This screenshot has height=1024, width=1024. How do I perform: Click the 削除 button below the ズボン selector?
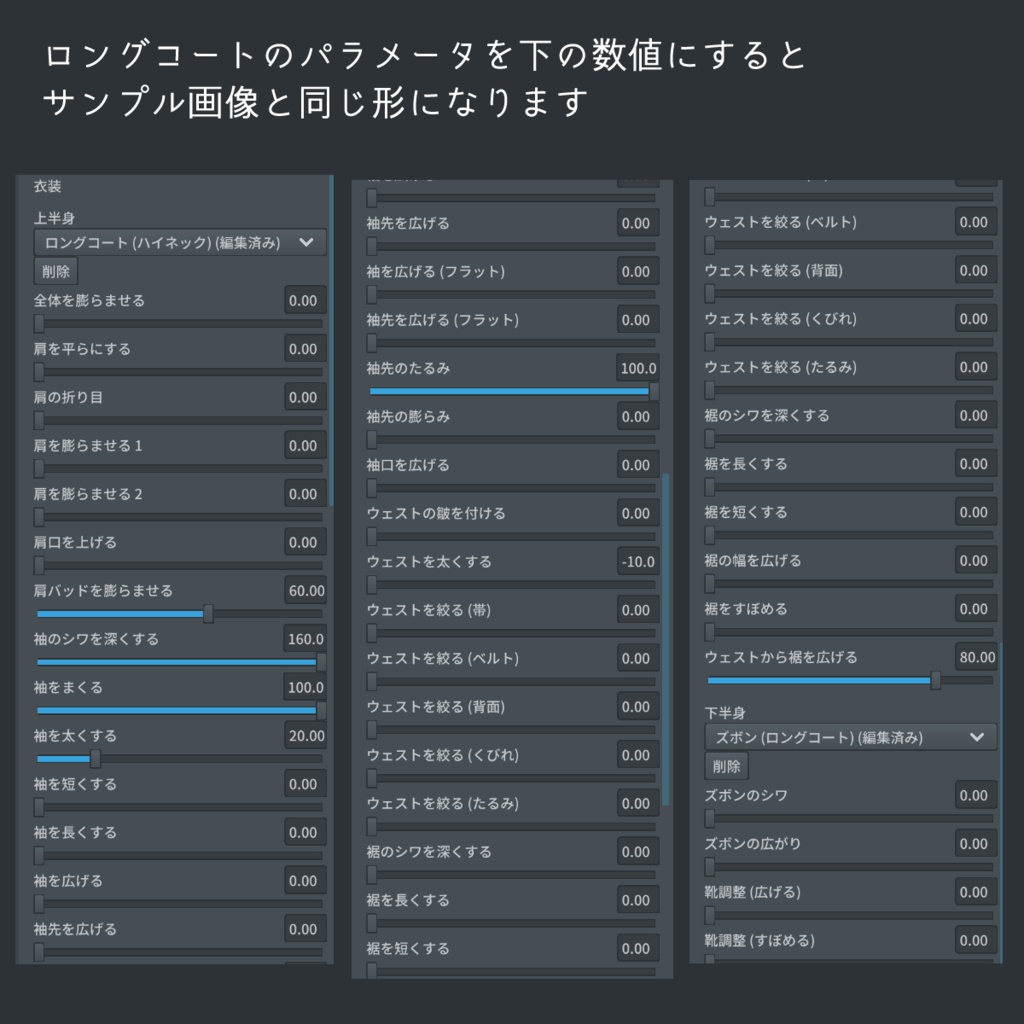click(x=725, y=766)
